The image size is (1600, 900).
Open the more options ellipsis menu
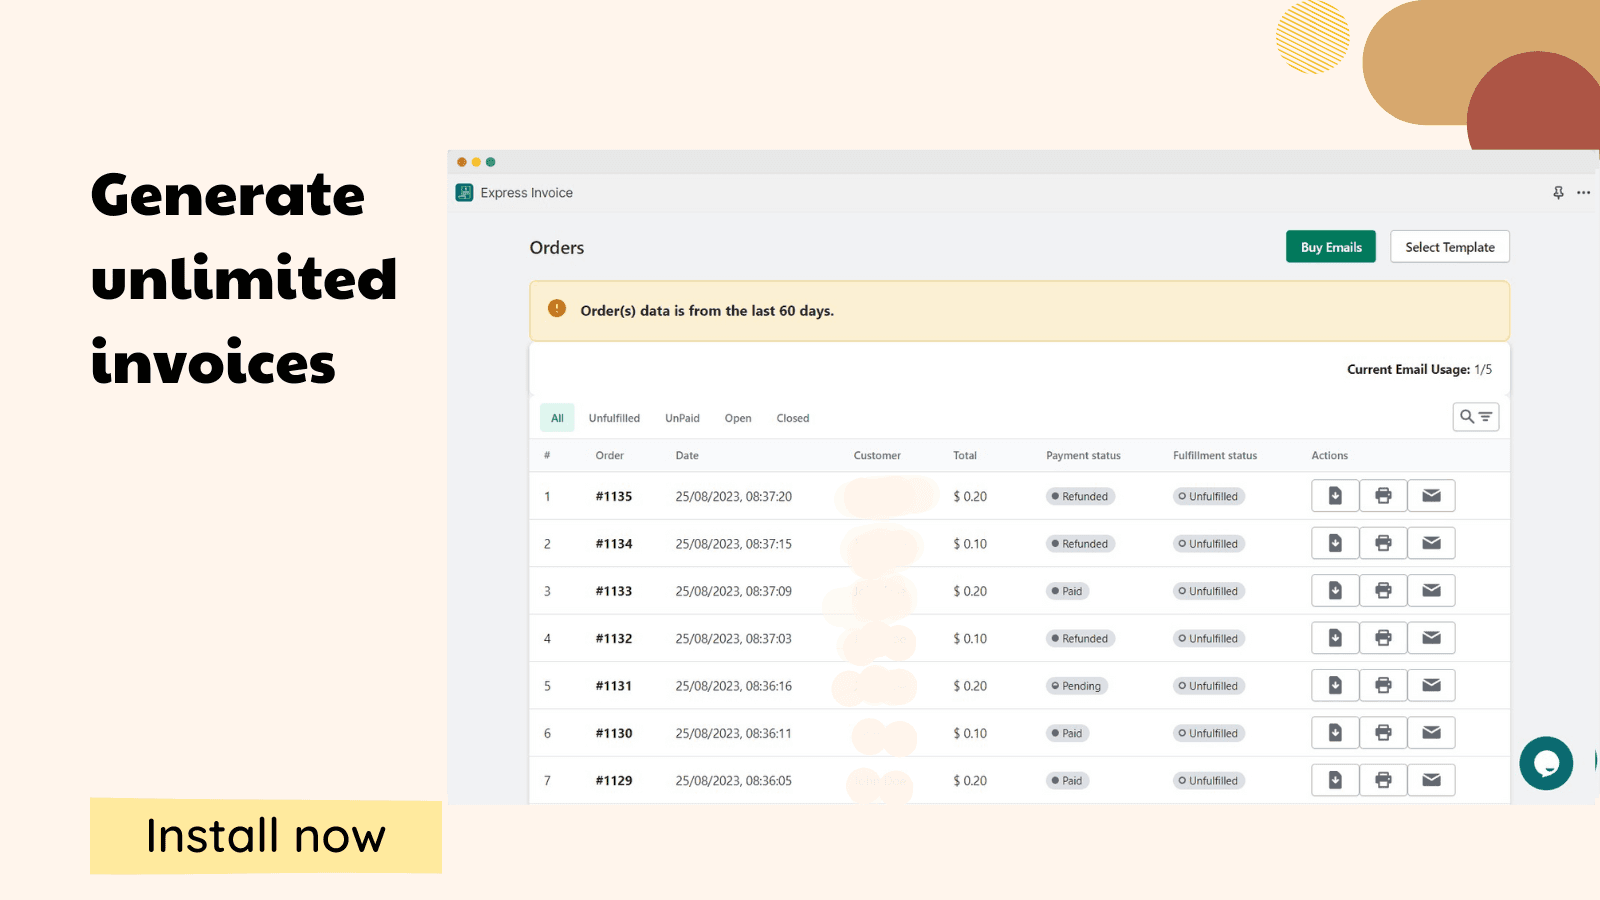click(x=1583, y=192)
